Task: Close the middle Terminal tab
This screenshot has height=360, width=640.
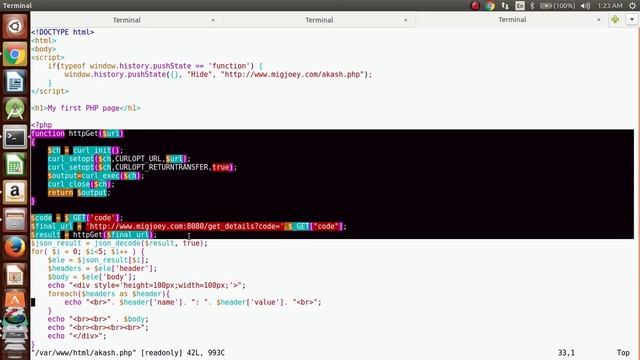Action: (405, 20)
